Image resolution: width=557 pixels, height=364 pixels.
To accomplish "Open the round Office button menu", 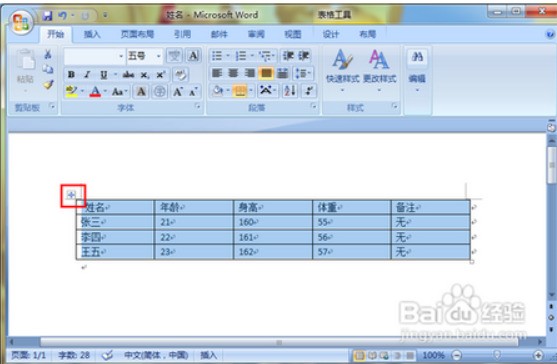I will pyautogui.click(x=21, y=22).
